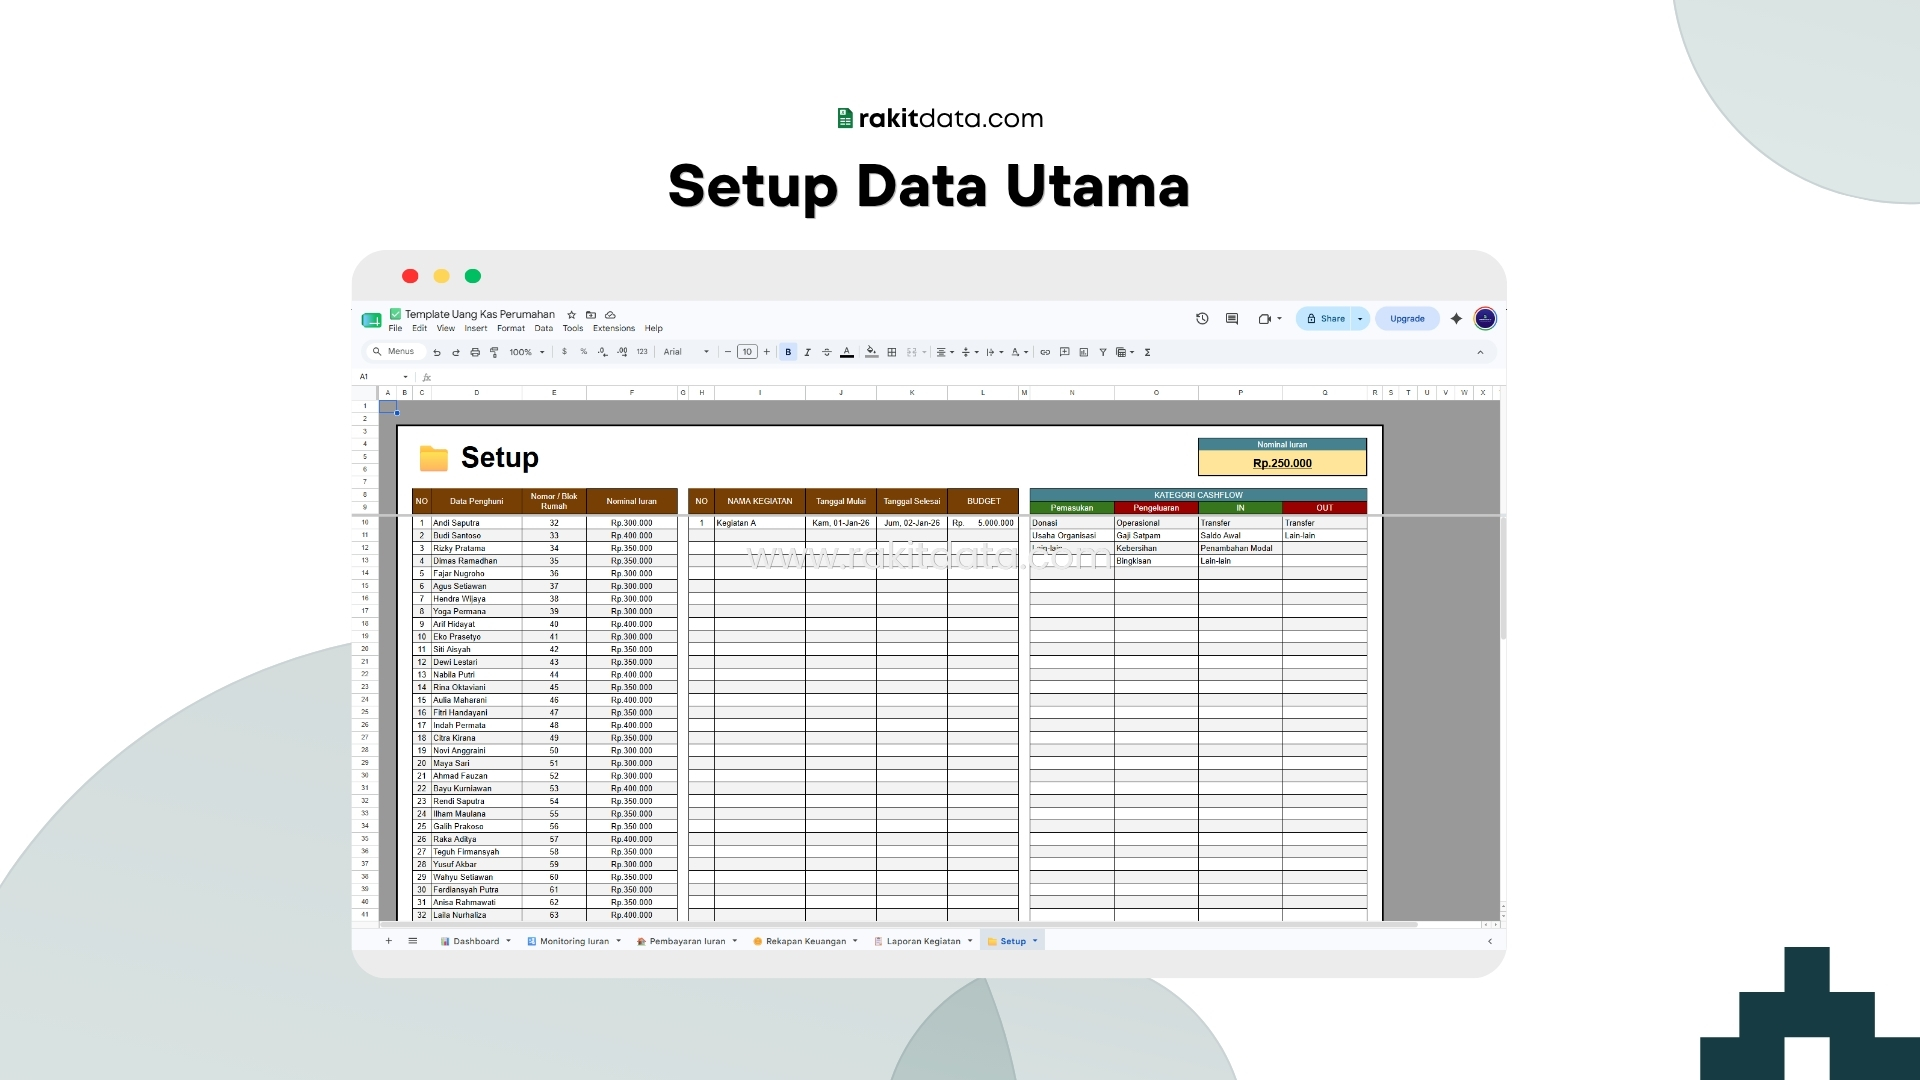Activate the paint format tool

click(x=494, y=352)
